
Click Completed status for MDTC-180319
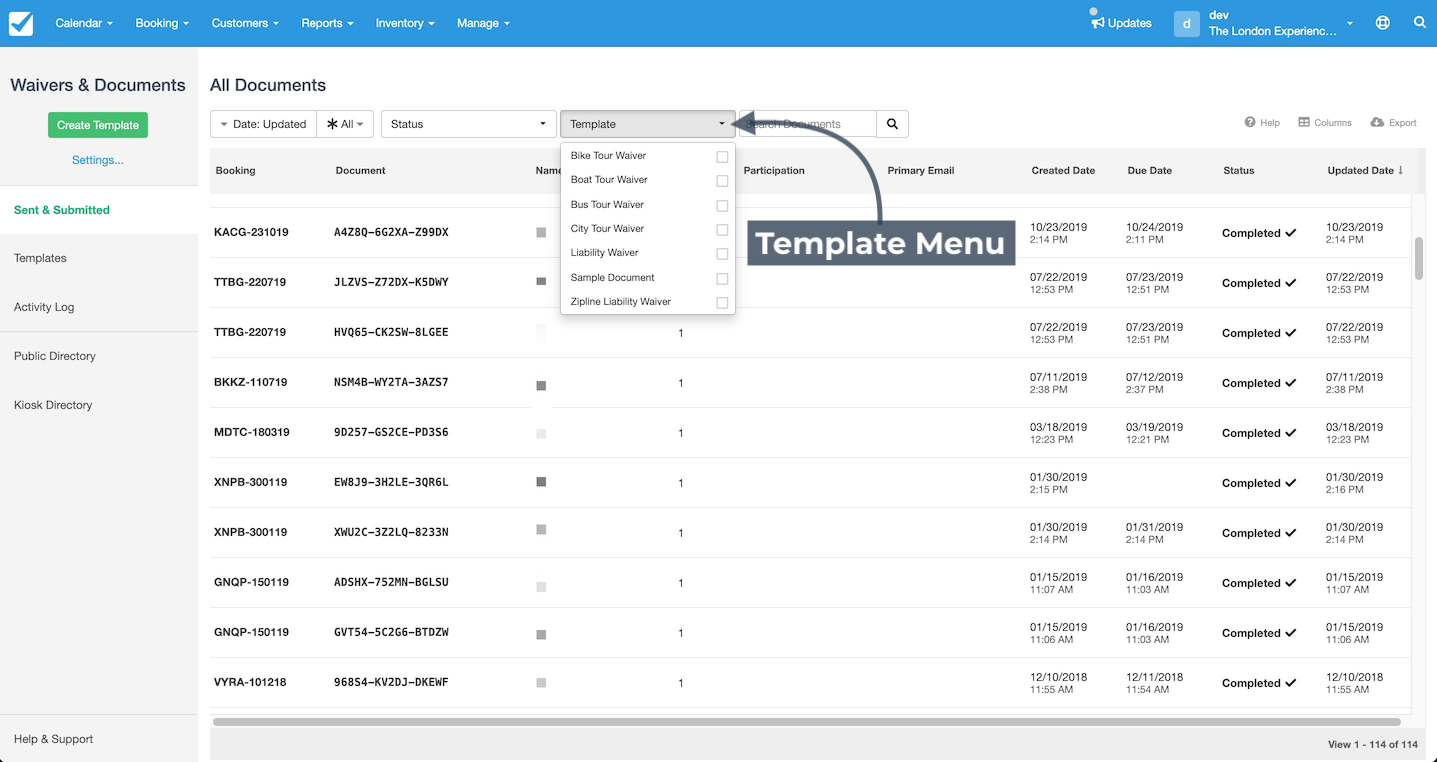coord(1259,433)
